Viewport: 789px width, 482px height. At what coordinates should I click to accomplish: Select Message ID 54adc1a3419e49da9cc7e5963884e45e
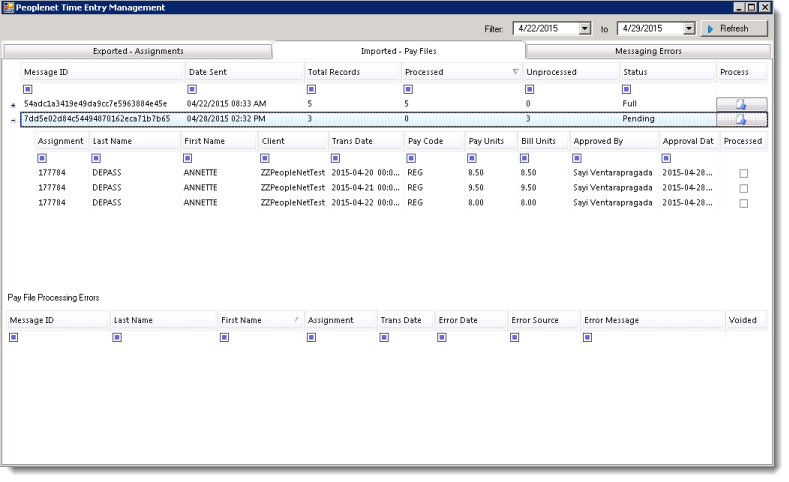(96, 104)
